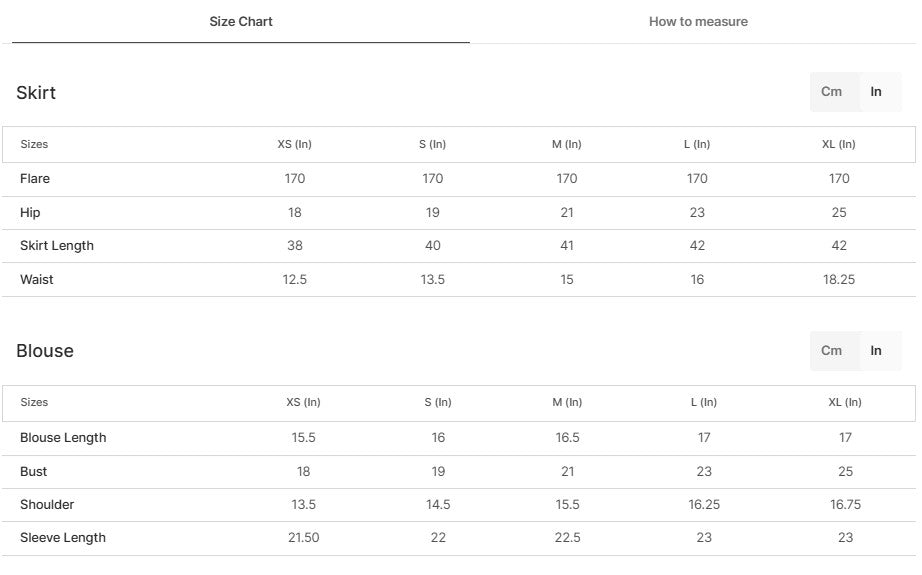Viewport: 922px width, 575px height.
Task: Select the Flare row label
Action: (35, 179)
